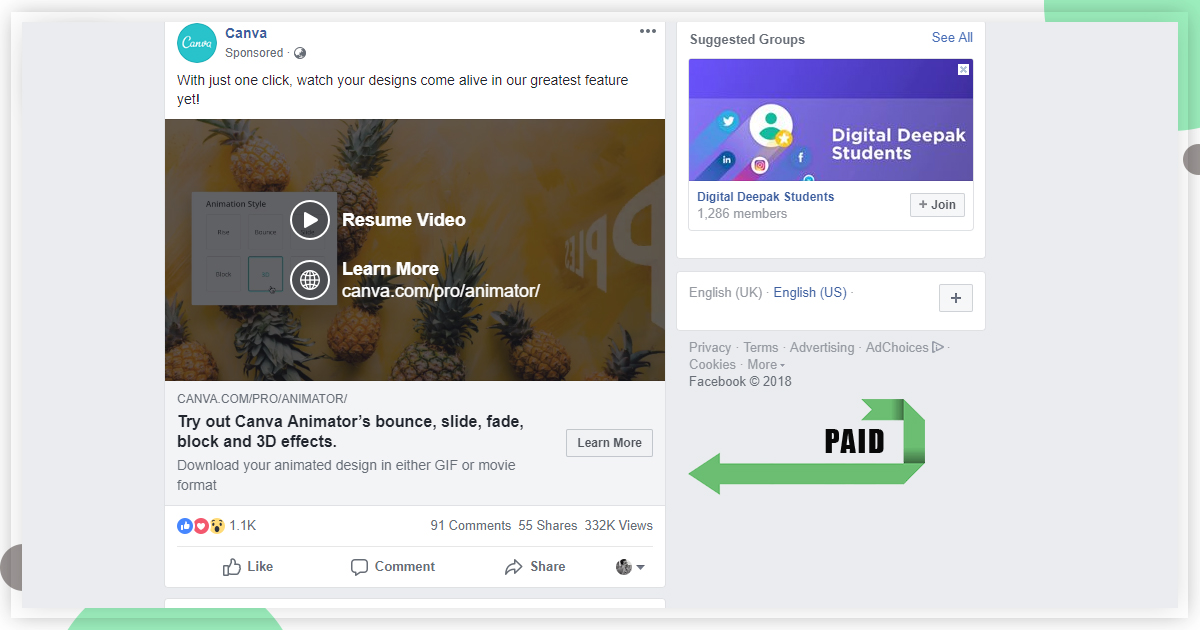Image resolution: width=1200 pixels, height=630 pixels.
Task: Click the Comment speech bubble icon
Action: [359, 566]
